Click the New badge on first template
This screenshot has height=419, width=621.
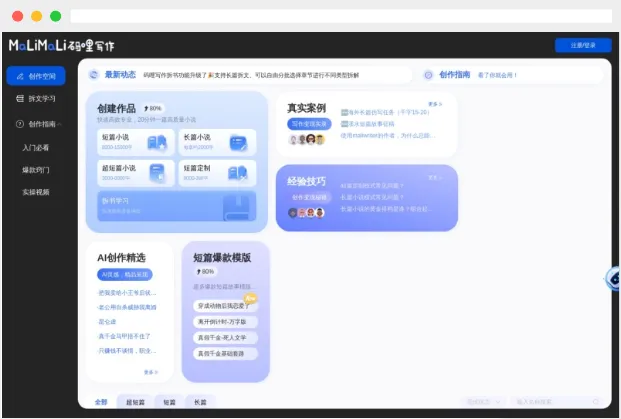[250, 298]
